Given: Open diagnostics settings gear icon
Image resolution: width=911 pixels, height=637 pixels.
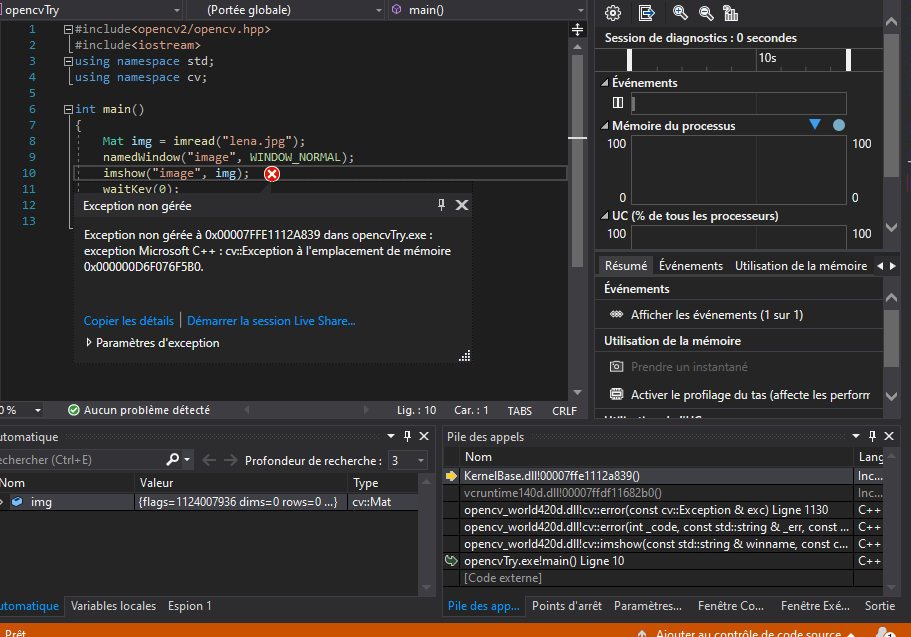Looking at the screenshot, I should click(613, 13).
